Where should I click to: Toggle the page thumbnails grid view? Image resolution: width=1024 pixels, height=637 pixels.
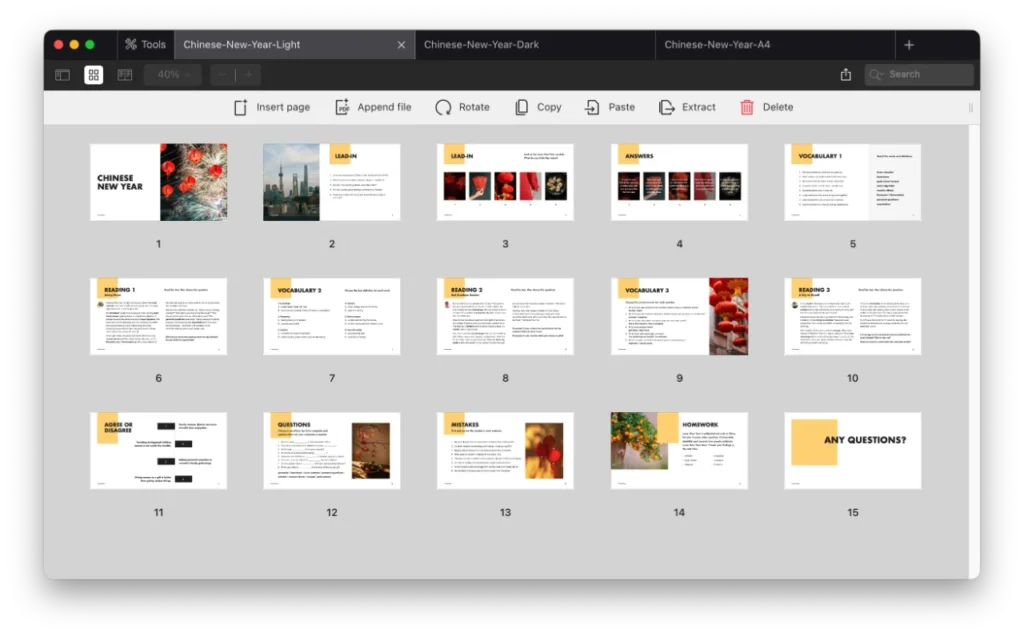point(93,75)
